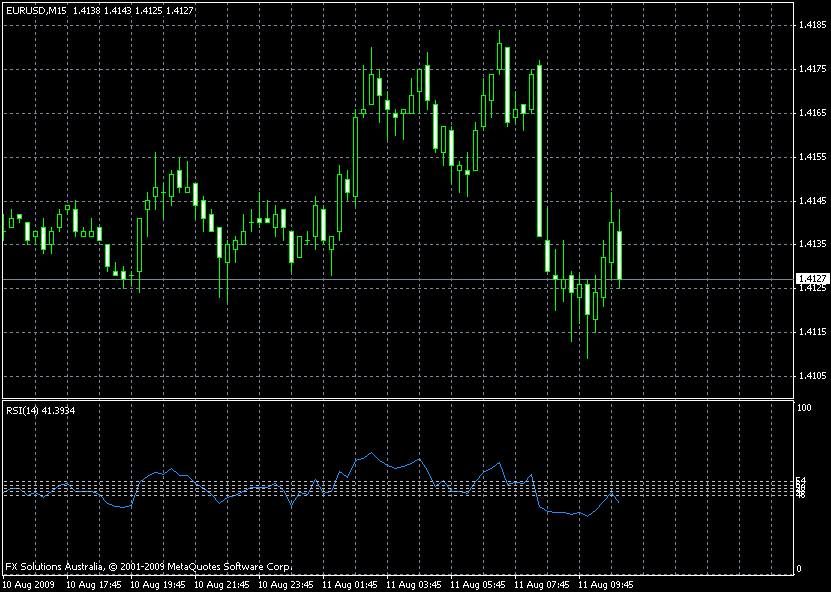Click the 1.4155 level on price axis
831x592 pixels.
tap(812, 157)
